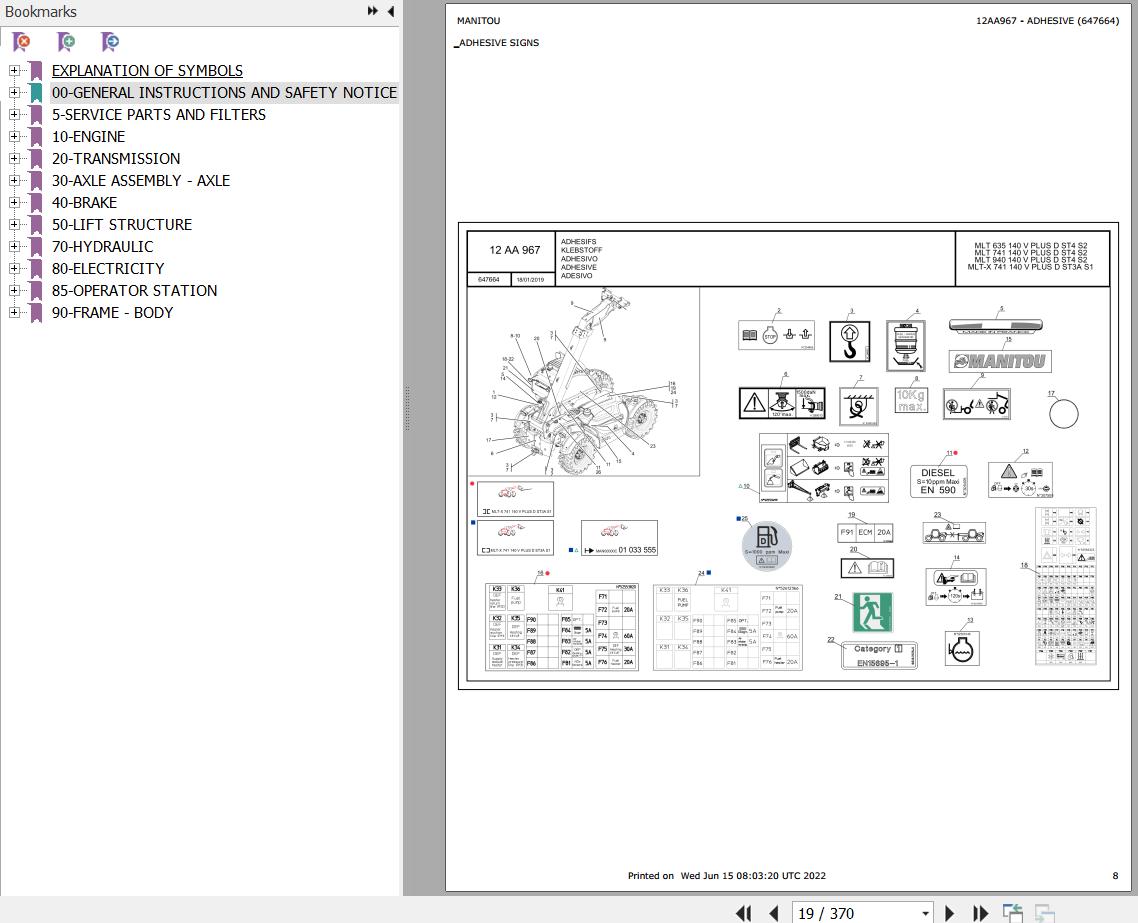Click bookmark icon beside 70-HYDRAULIC

(36, 247)
